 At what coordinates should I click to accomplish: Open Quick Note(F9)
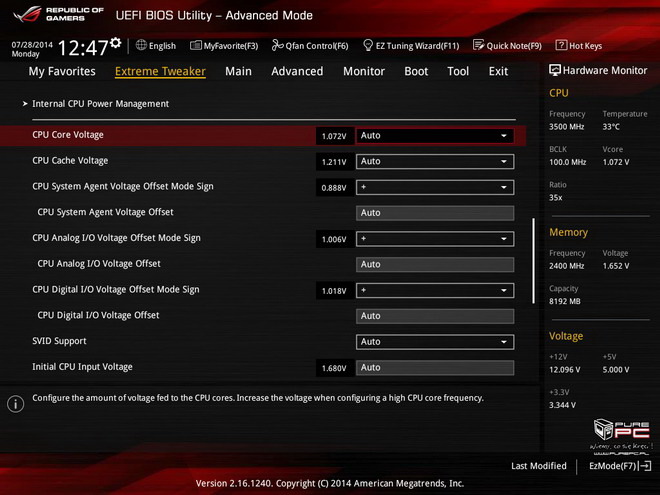click(x=507, y=45)
